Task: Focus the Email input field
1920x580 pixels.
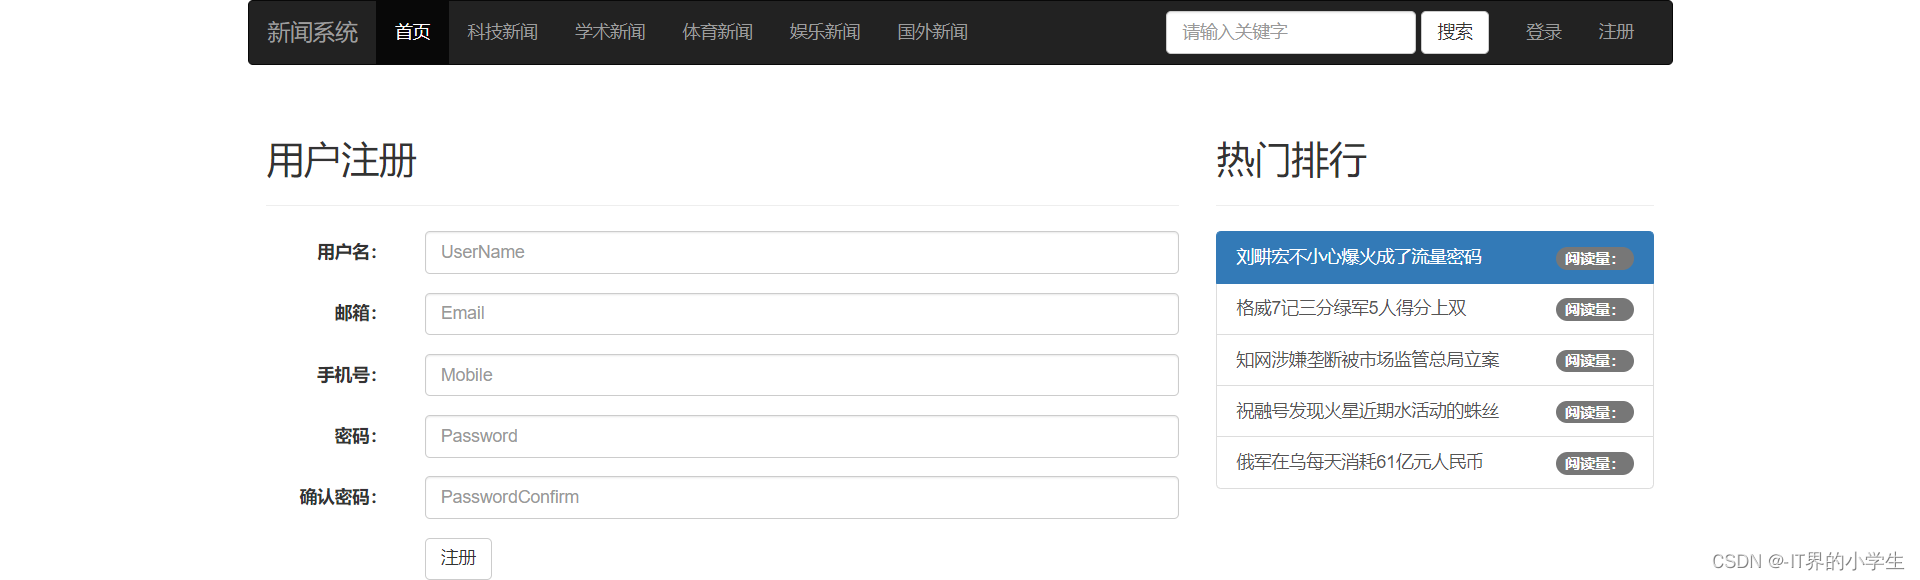Action: (x=801, y=314)
